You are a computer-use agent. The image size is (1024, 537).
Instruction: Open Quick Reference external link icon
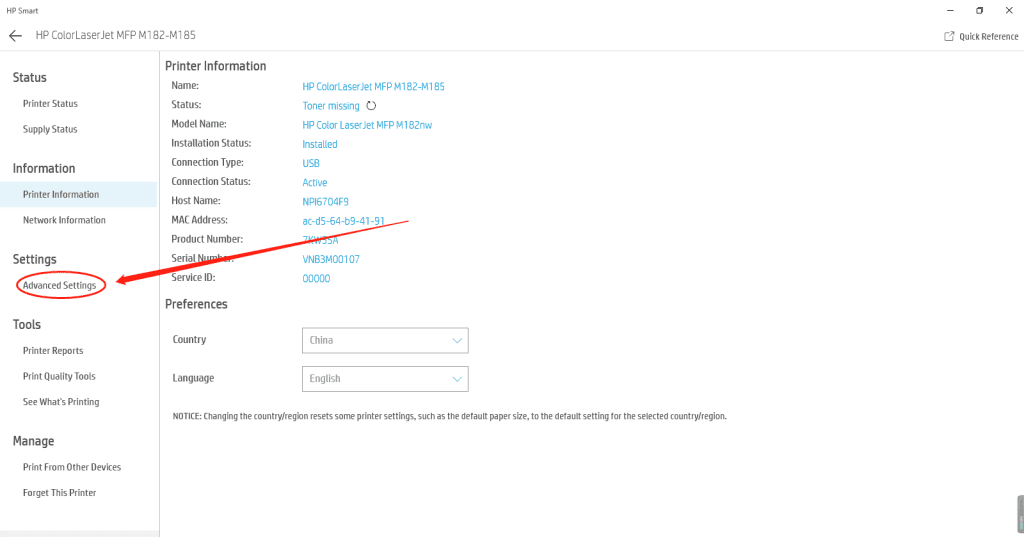[x=949, y=36]
